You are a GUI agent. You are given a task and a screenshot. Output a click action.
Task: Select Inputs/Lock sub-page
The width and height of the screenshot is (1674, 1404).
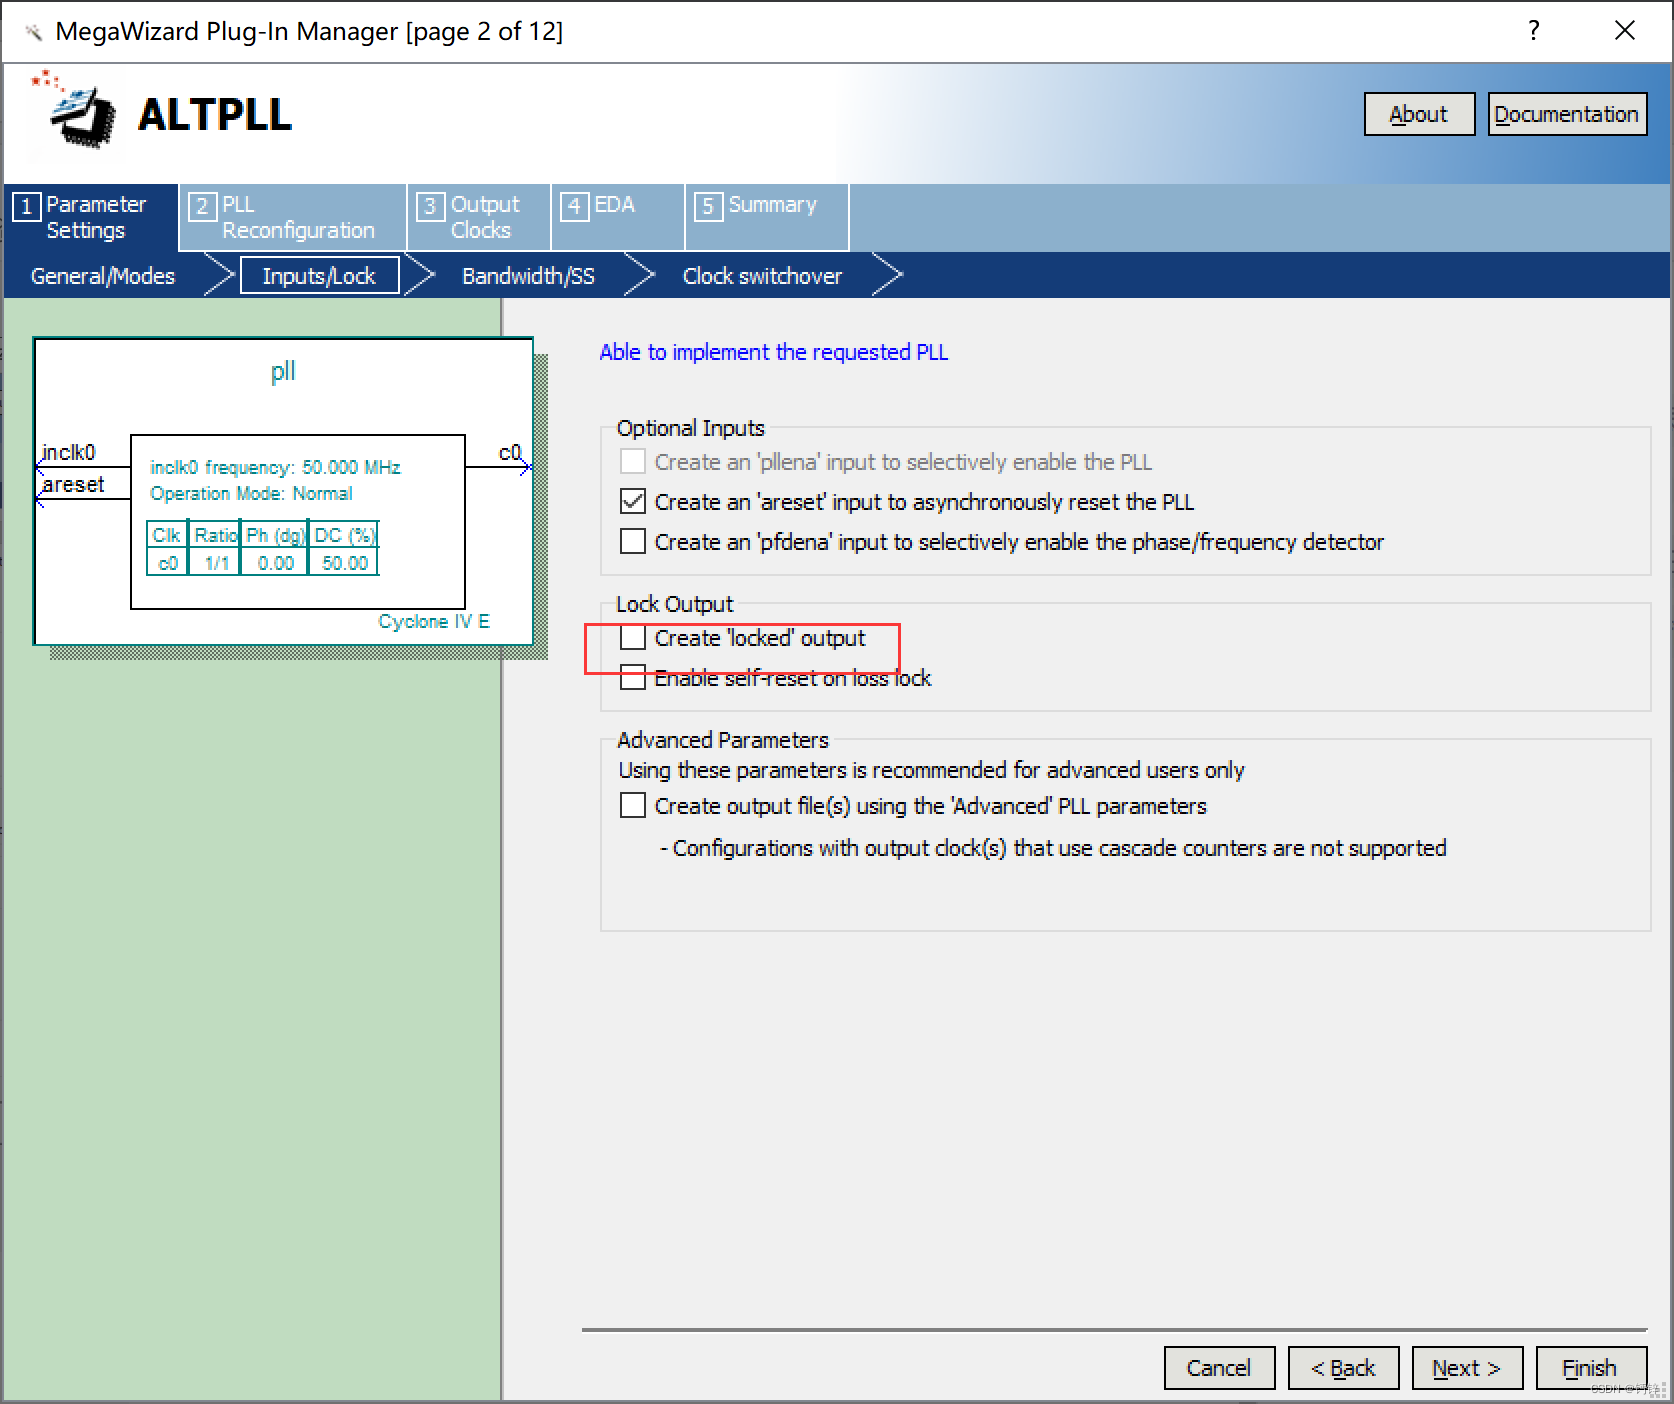[319, 276]
